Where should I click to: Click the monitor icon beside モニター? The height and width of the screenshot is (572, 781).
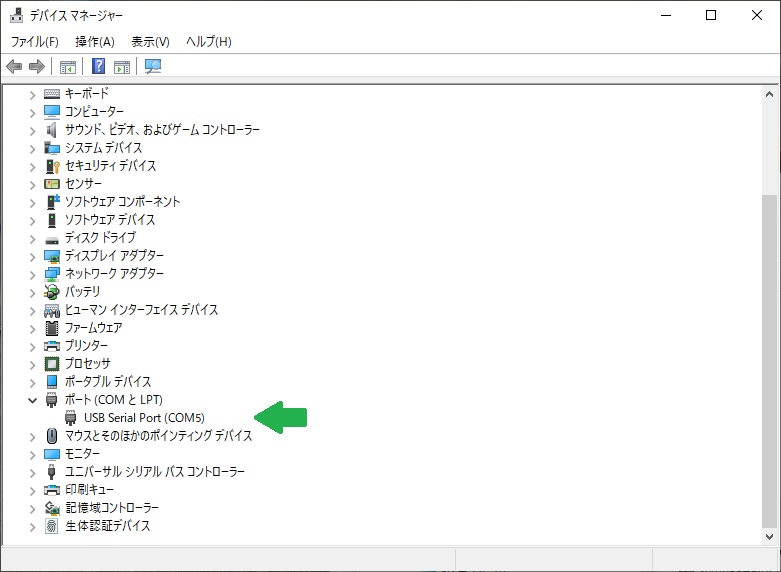(52, 454)
